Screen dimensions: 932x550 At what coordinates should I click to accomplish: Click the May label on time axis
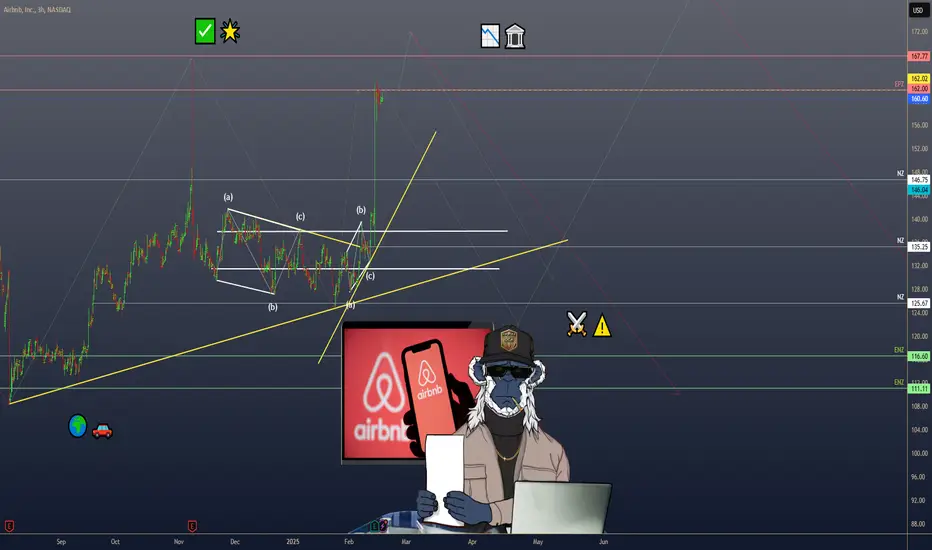pyautogui.click(x=538, y=542)
